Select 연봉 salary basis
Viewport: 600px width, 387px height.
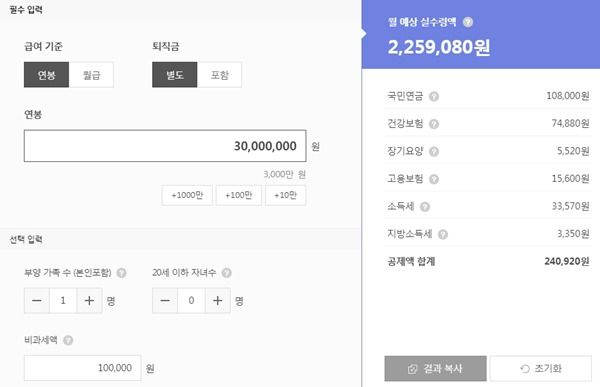click(46, 75)
